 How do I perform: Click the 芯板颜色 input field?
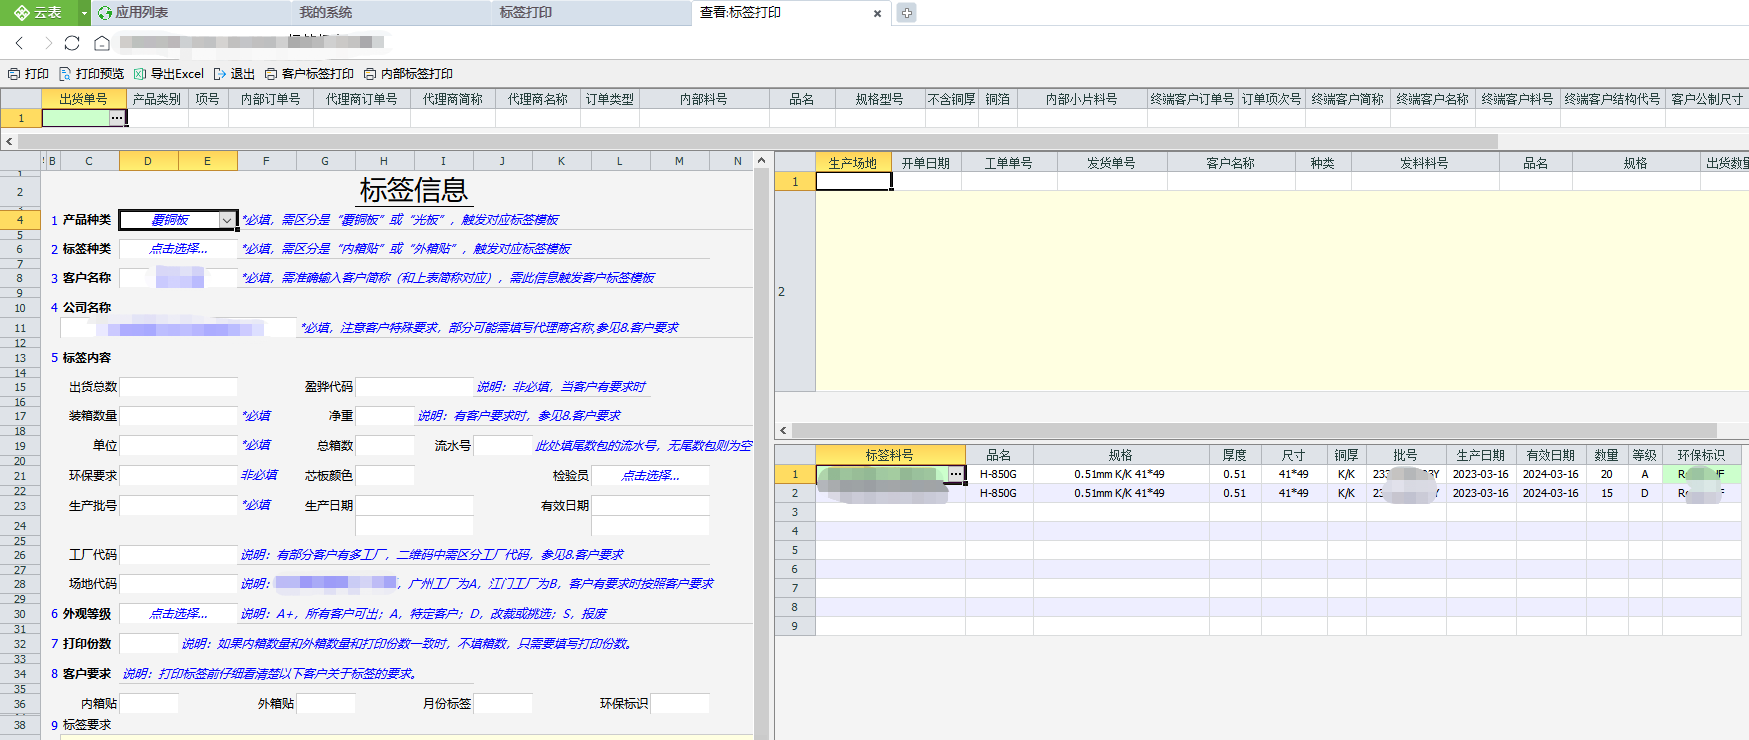[385, 476]
